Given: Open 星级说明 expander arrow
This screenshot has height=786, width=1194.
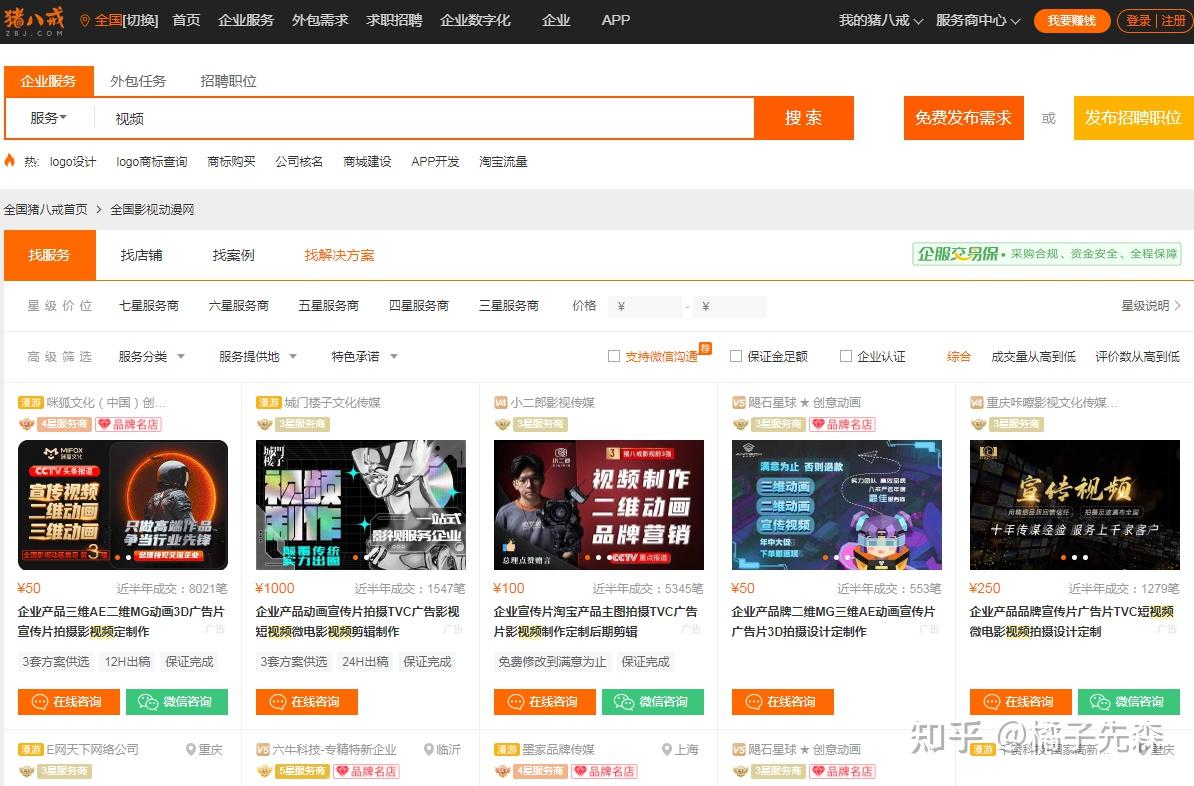Looking at the screenshot, I should tap(1177, 305).
